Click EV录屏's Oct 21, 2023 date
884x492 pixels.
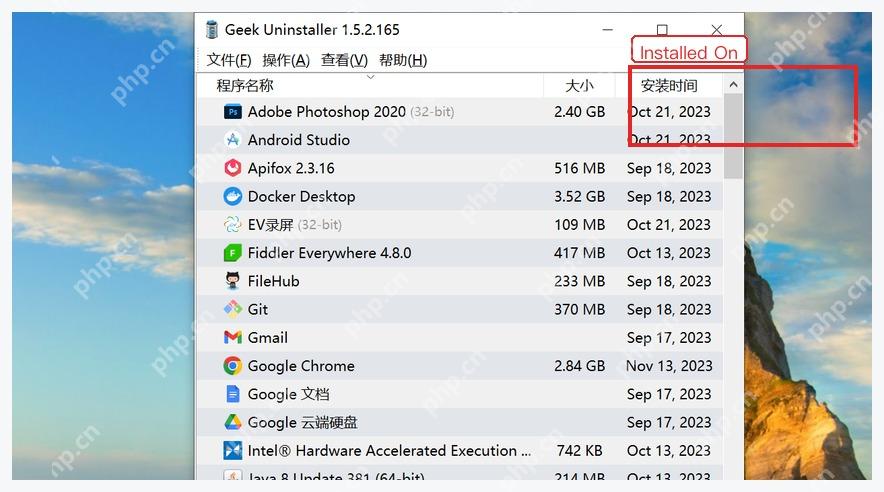(x=669, y=224)
